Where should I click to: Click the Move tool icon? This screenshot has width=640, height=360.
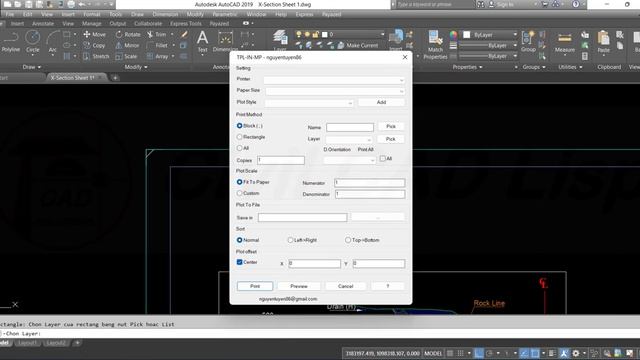[94, 34]
